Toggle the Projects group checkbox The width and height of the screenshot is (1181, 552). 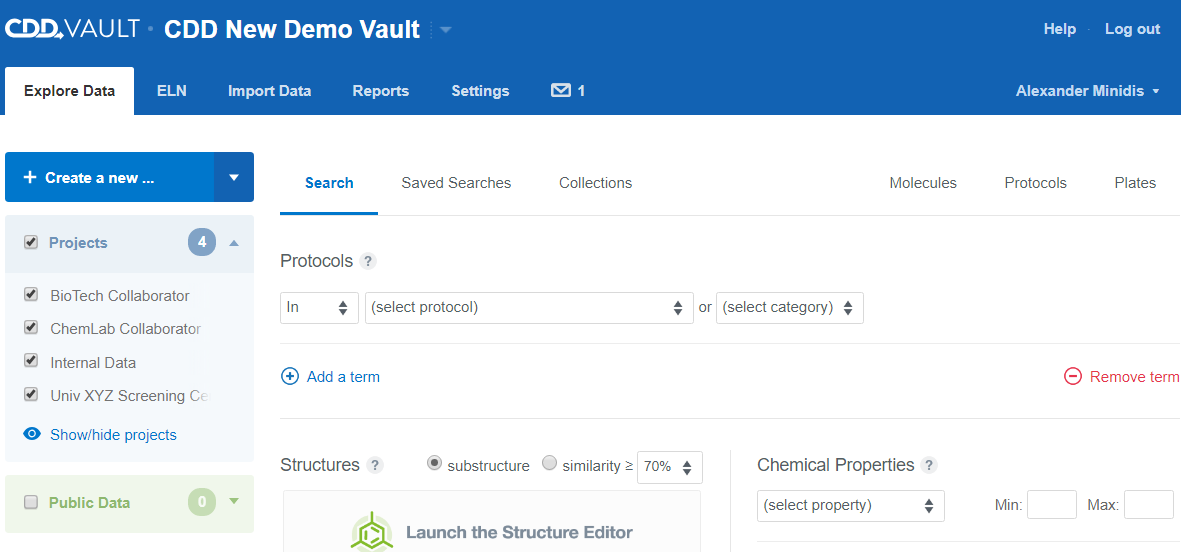click(x=31, y=242)
